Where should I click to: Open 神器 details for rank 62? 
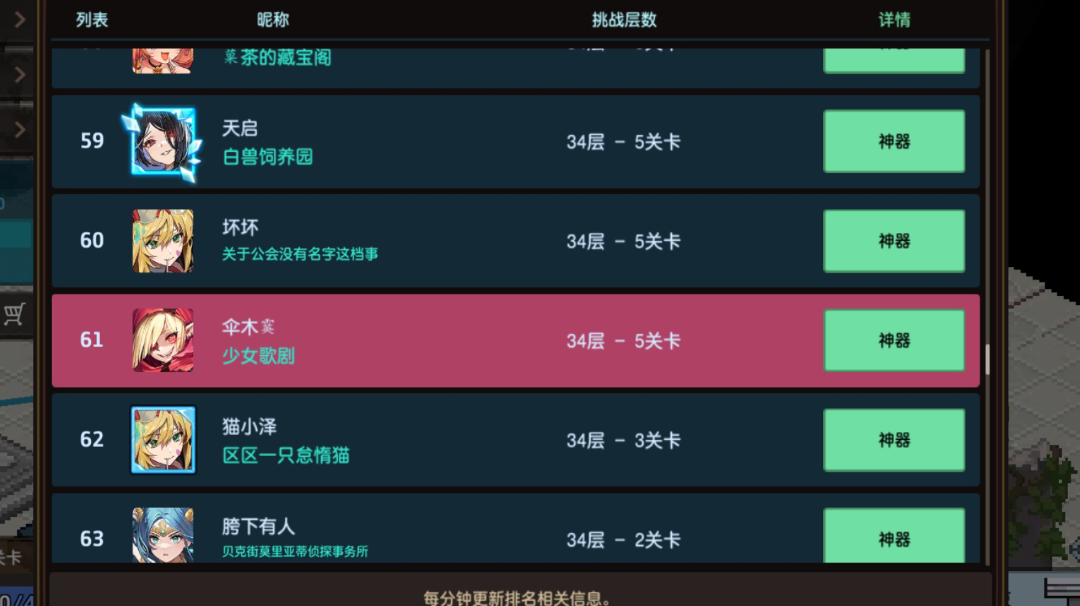click(894, 440)
